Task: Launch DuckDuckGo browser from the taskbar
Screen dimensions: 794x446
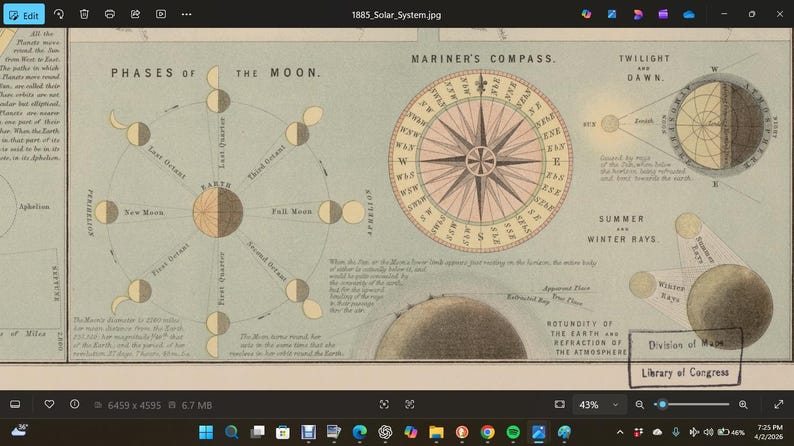Action: (462, 432)
